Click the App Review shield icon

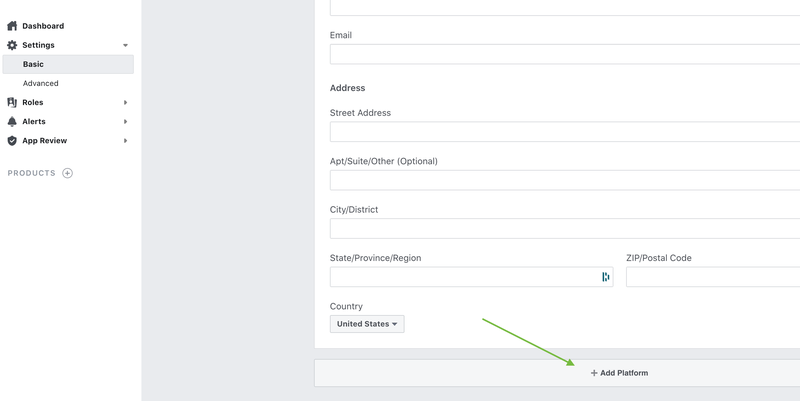pyautogui.click(x=12, y=141)
